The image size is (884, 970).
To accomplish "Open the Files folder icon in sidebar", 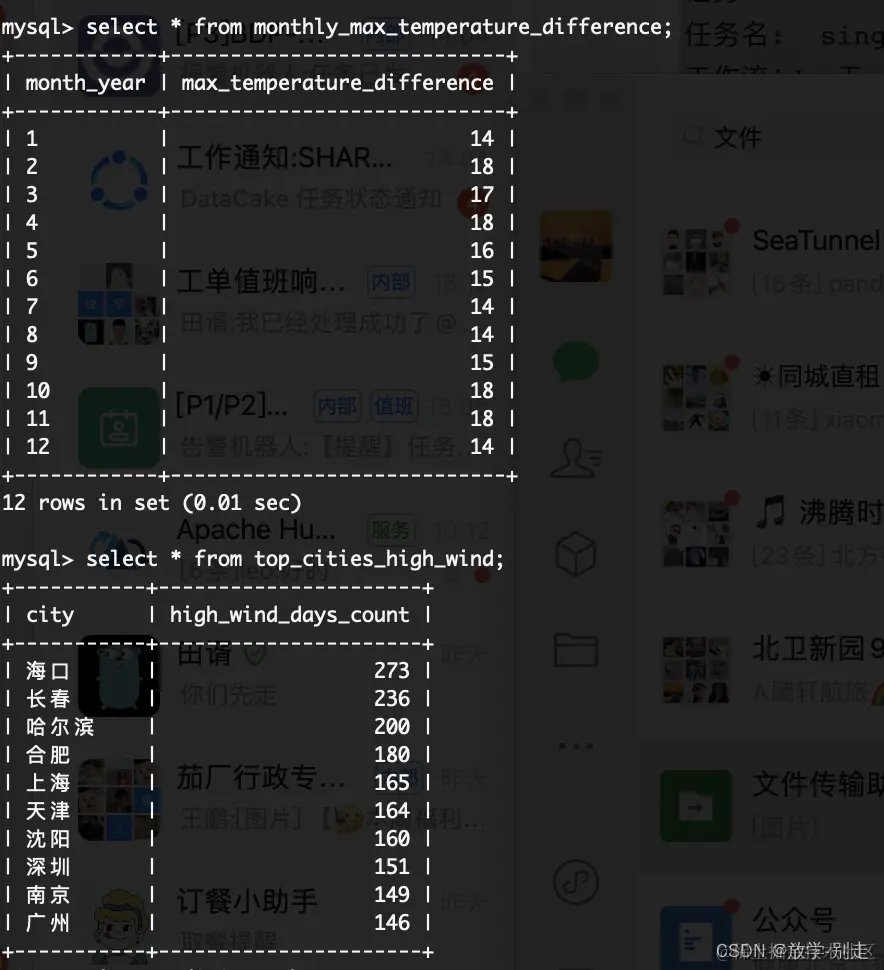I will coord(576,648).
